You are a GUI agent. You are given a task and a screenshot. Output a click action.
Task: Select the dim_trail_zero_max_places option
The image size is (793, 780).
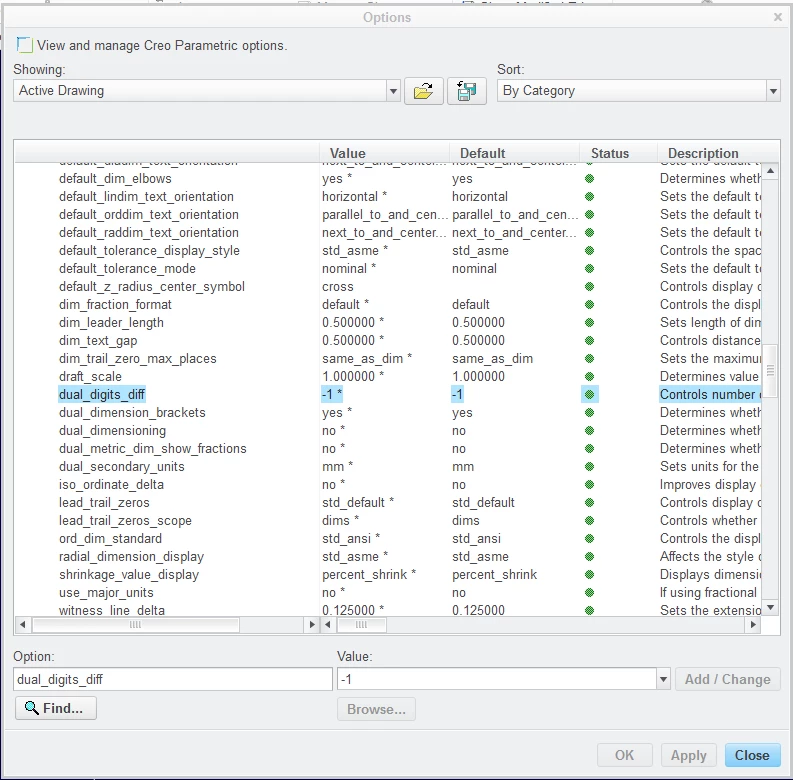(x=138, y=359)
